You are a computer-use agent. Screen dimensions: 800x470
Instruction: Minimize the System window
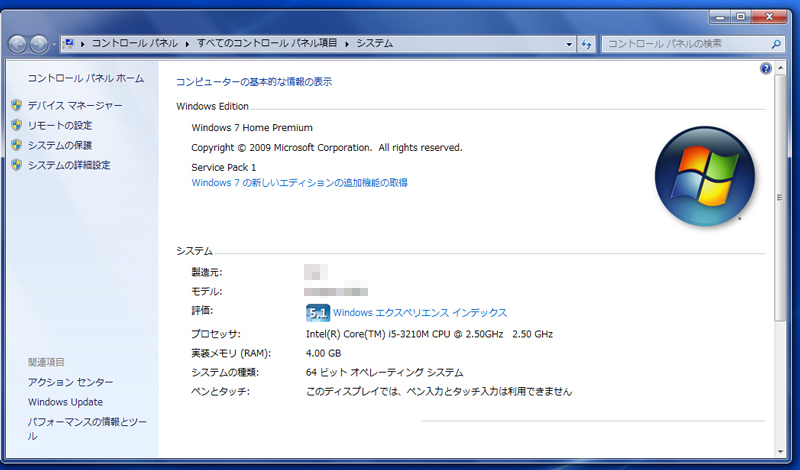tap(720, 17)
